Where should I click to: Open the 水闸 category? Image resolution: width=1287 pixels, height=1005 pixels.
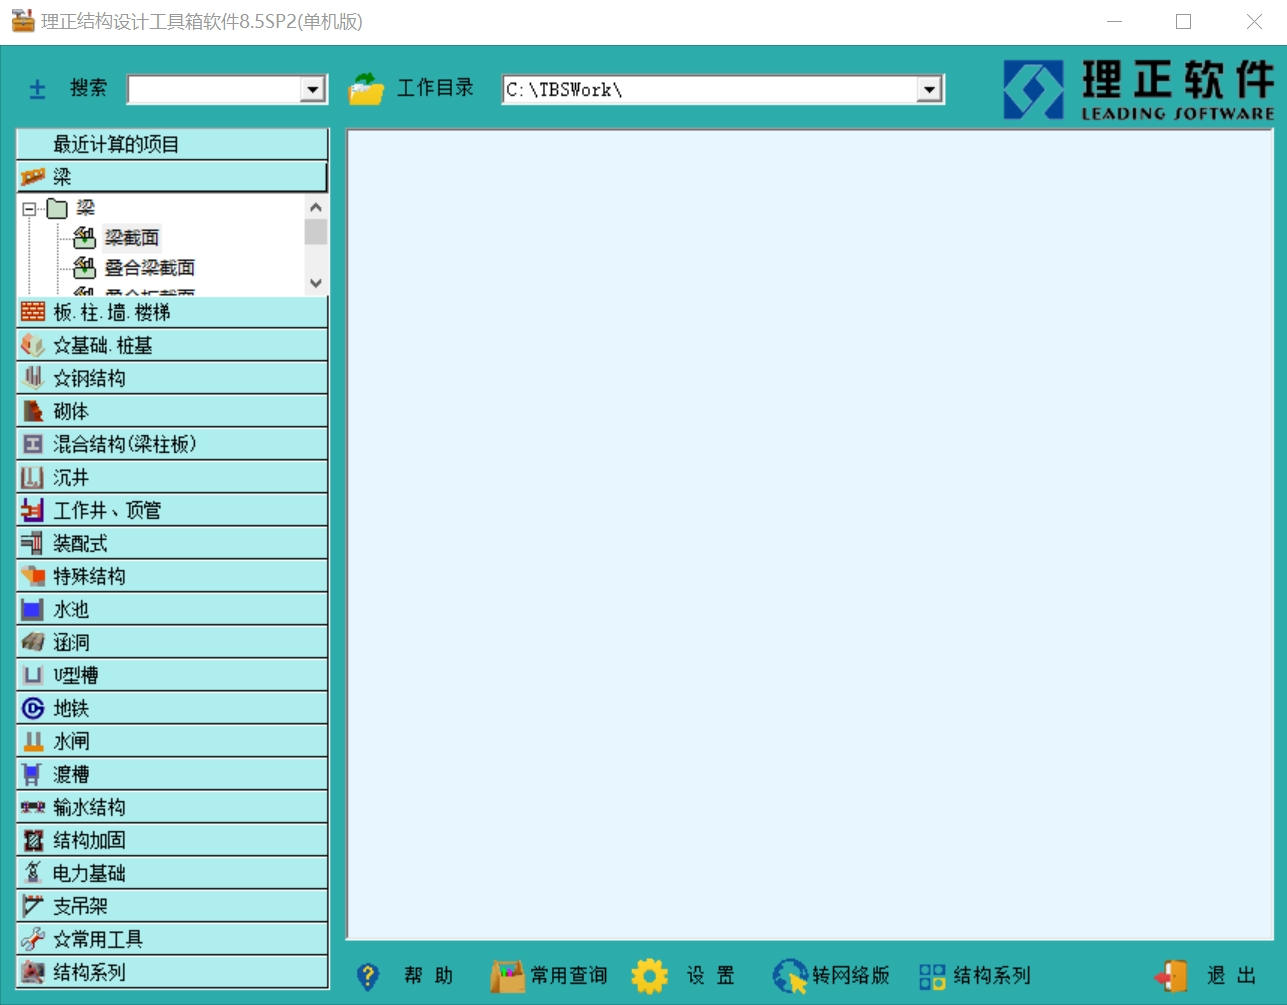coord(172,741)
